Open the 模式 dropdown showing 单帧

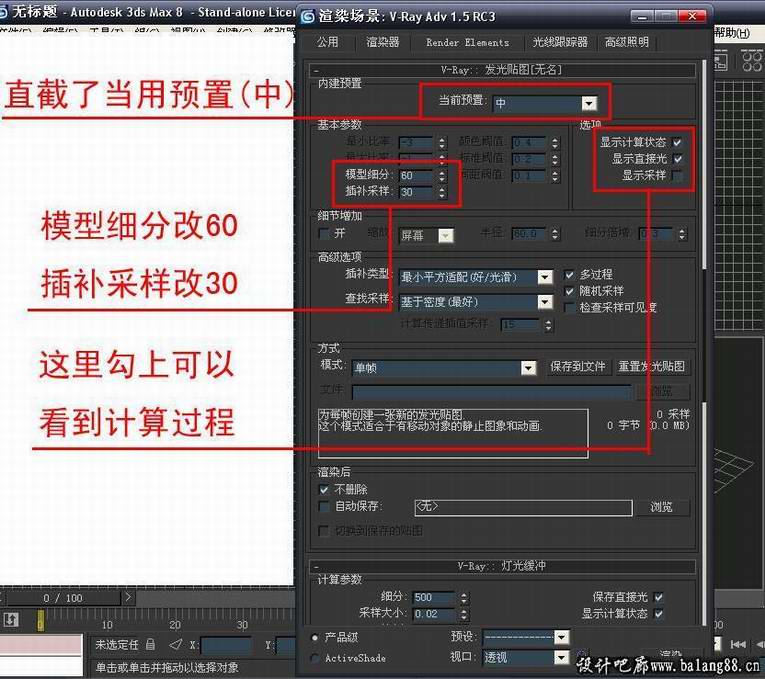tap(528, 367)
